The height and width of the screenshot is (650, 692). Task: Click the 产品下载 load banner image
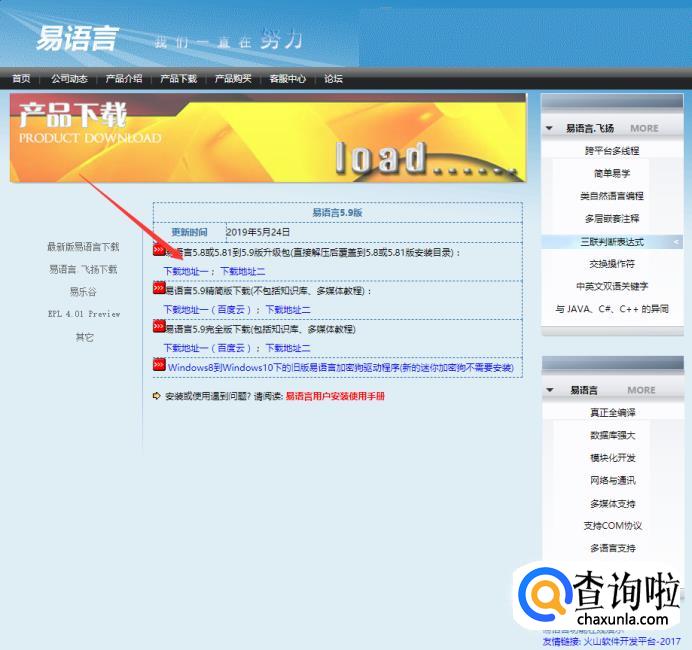268,138
